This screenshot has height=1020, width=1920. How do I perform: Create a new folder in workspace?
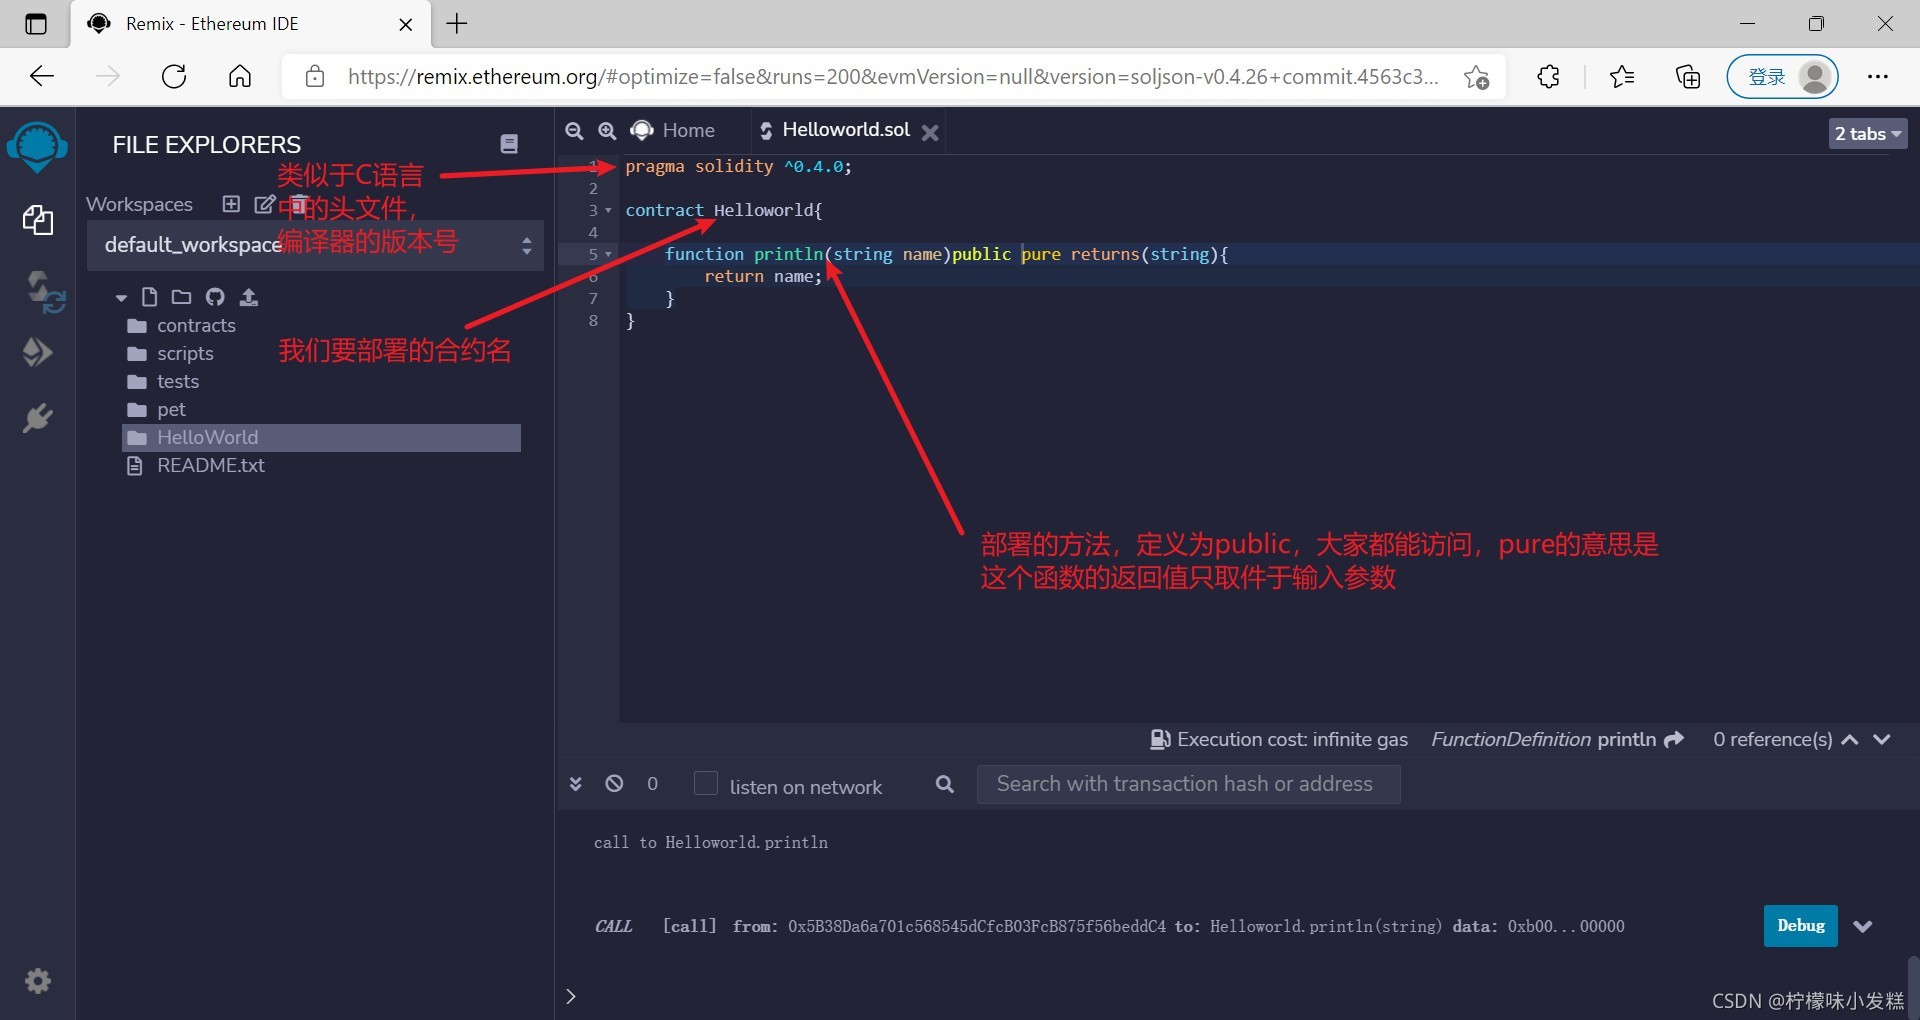(181, 297)
